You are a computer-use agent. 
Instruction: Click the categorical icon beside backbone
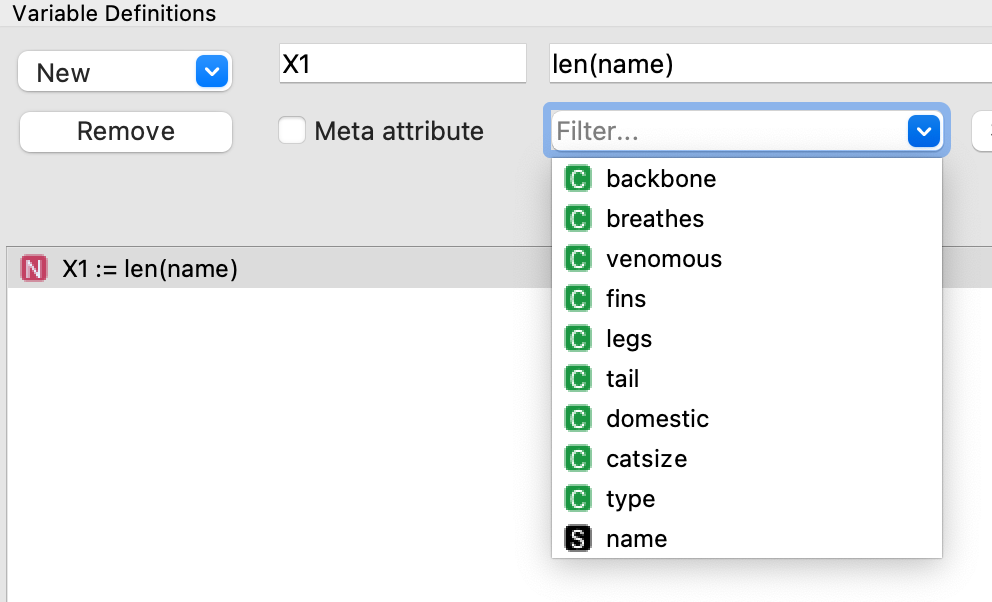tap(577, 178)
